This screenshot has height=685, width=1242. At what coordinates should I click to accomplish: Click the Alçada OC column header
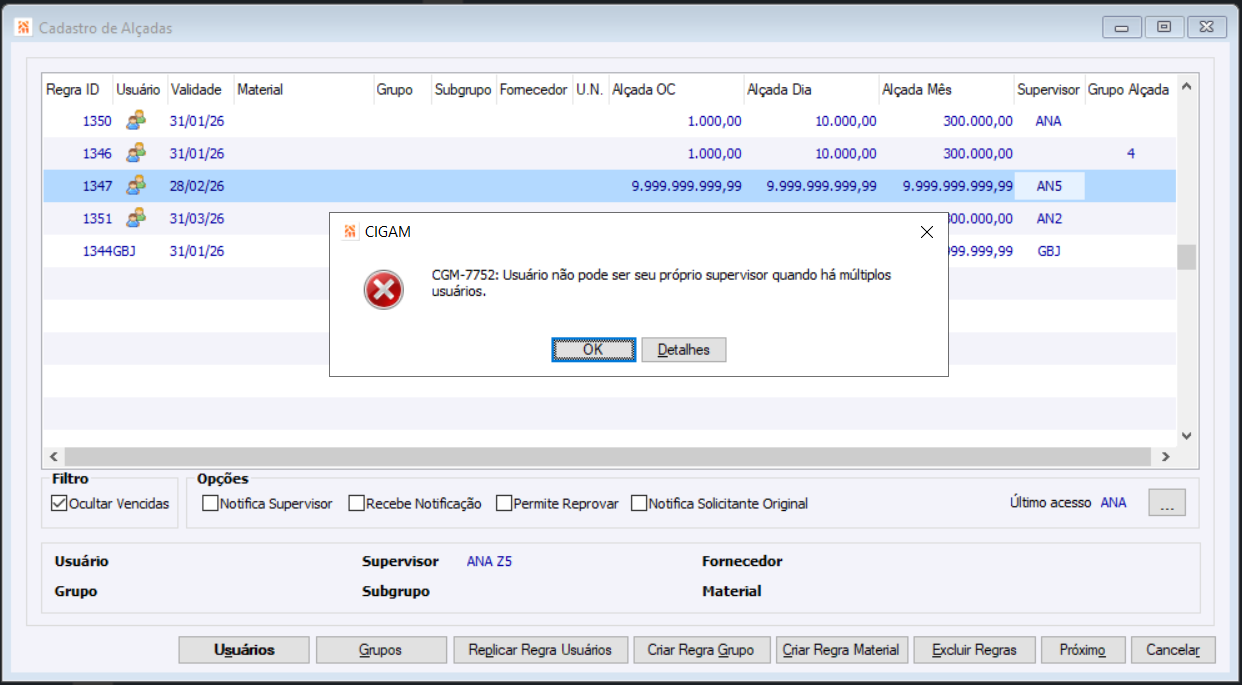coord(675,89)
